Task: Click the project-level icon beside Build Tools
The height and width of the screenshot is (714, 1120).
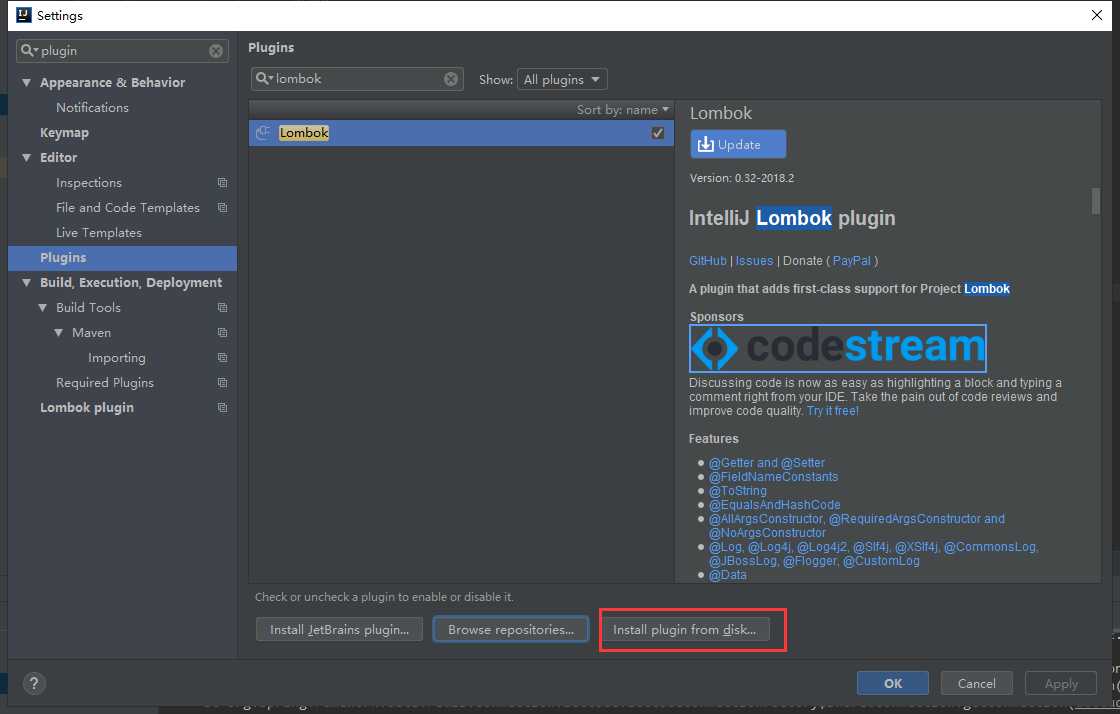Action: [222, 308]
